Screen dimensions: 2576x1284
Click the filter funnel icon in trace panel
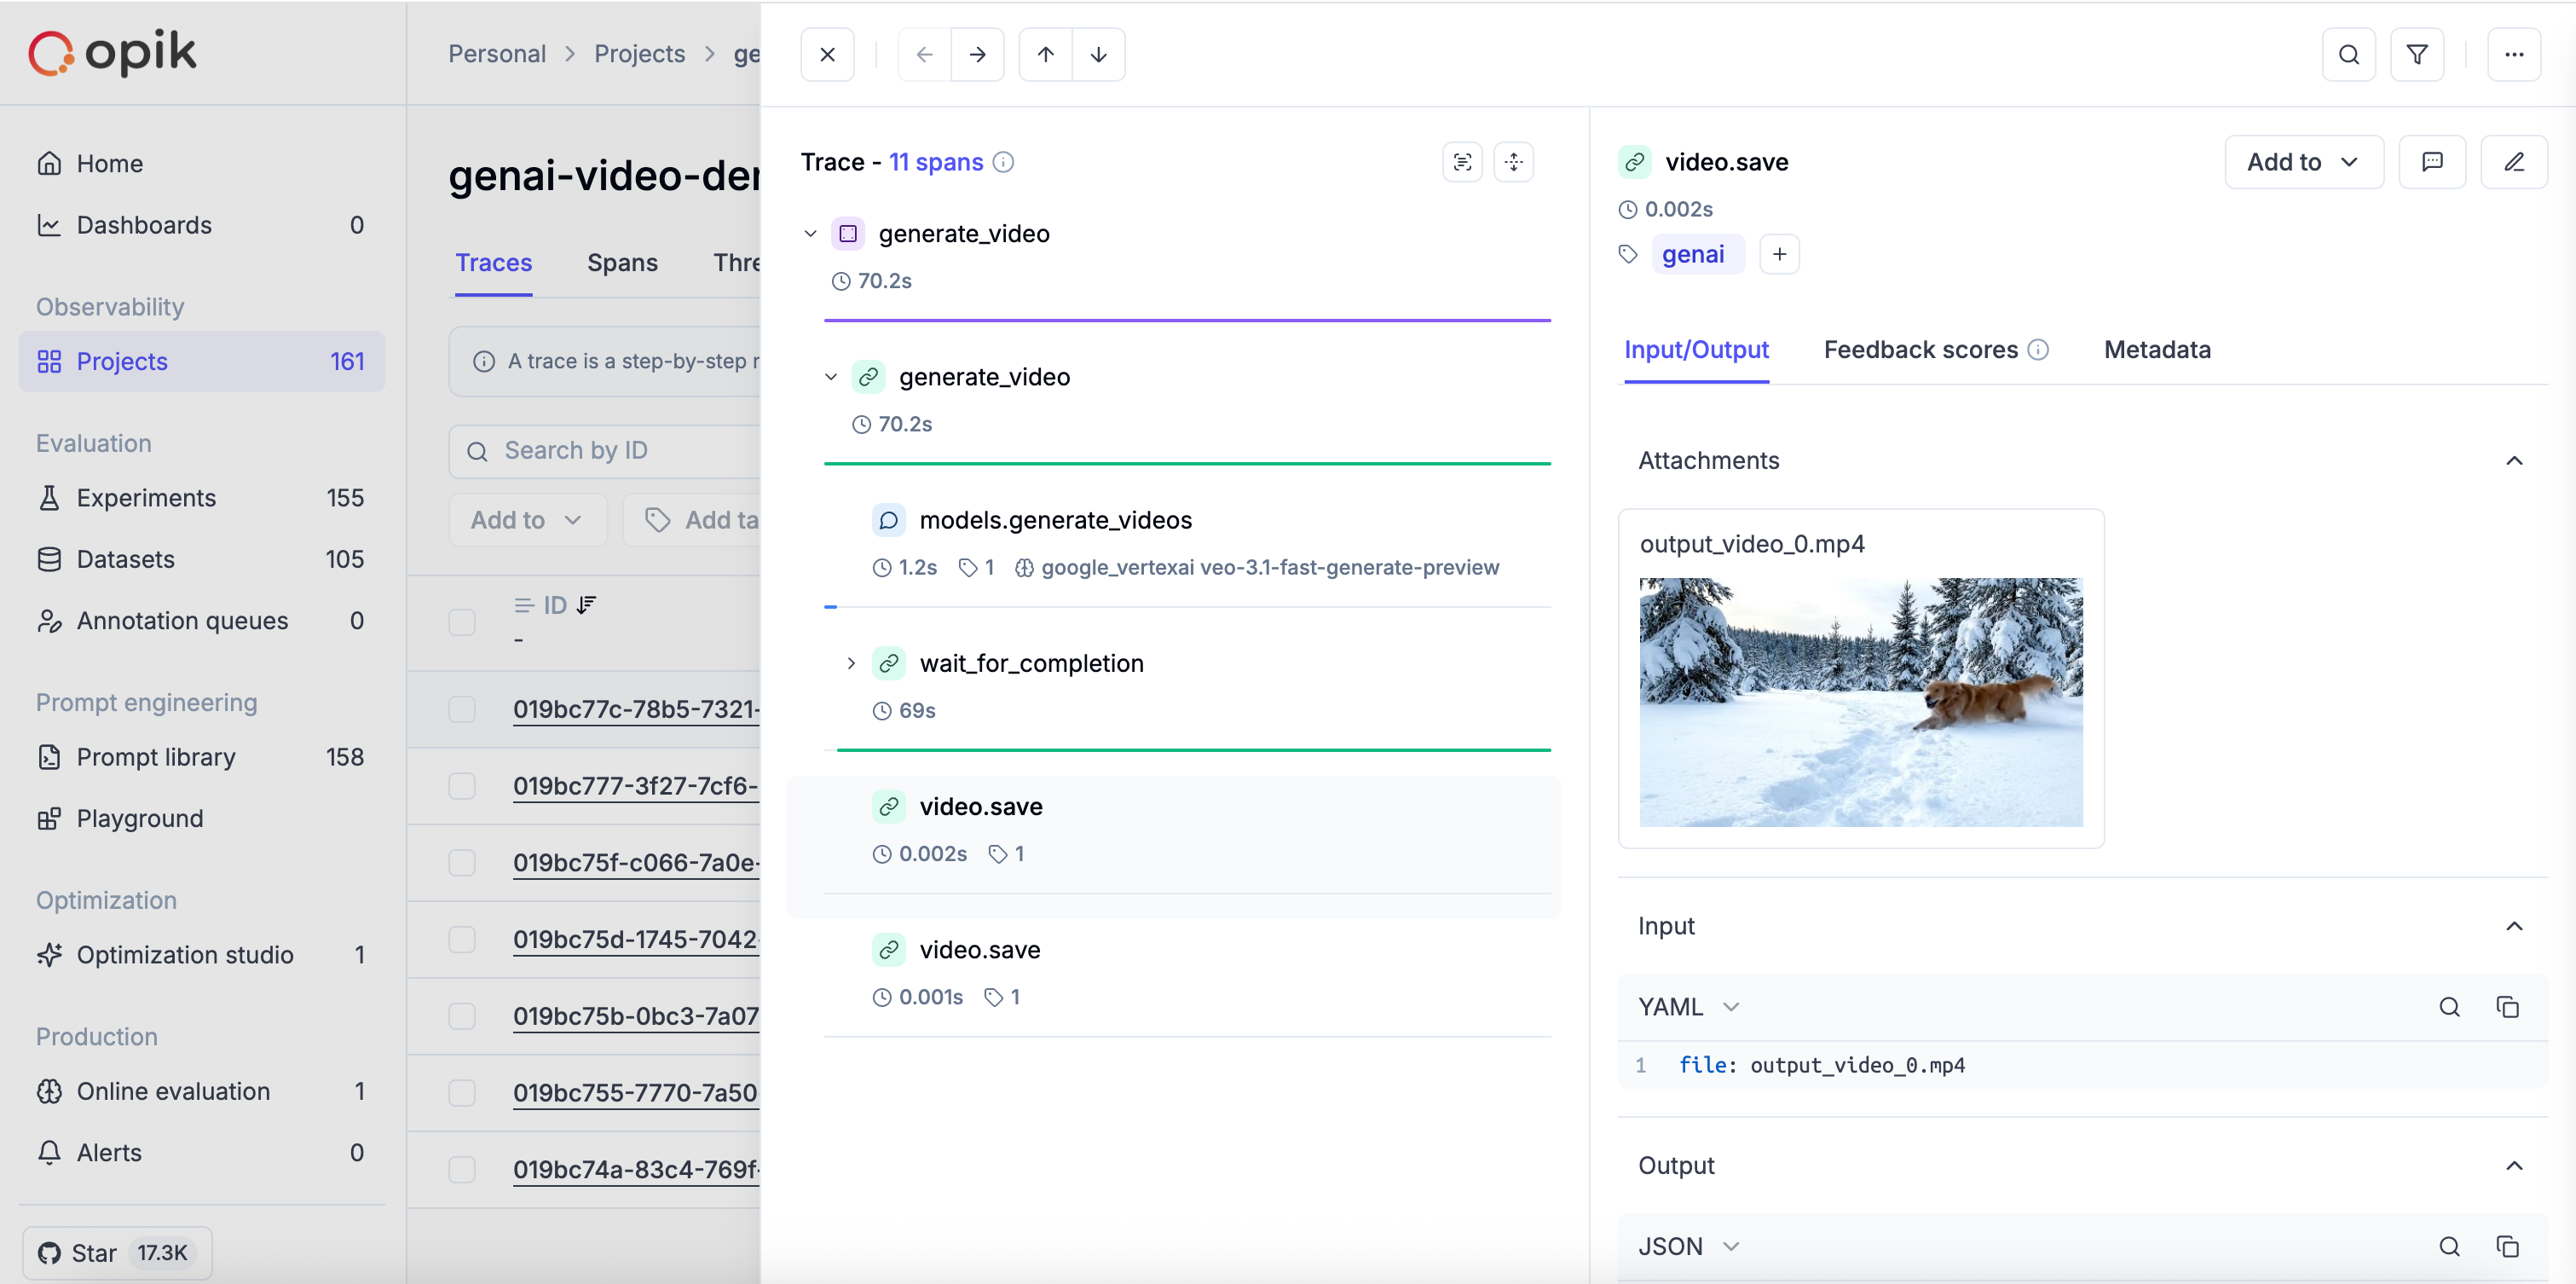pyautogui.click(x=2416, y=55)
